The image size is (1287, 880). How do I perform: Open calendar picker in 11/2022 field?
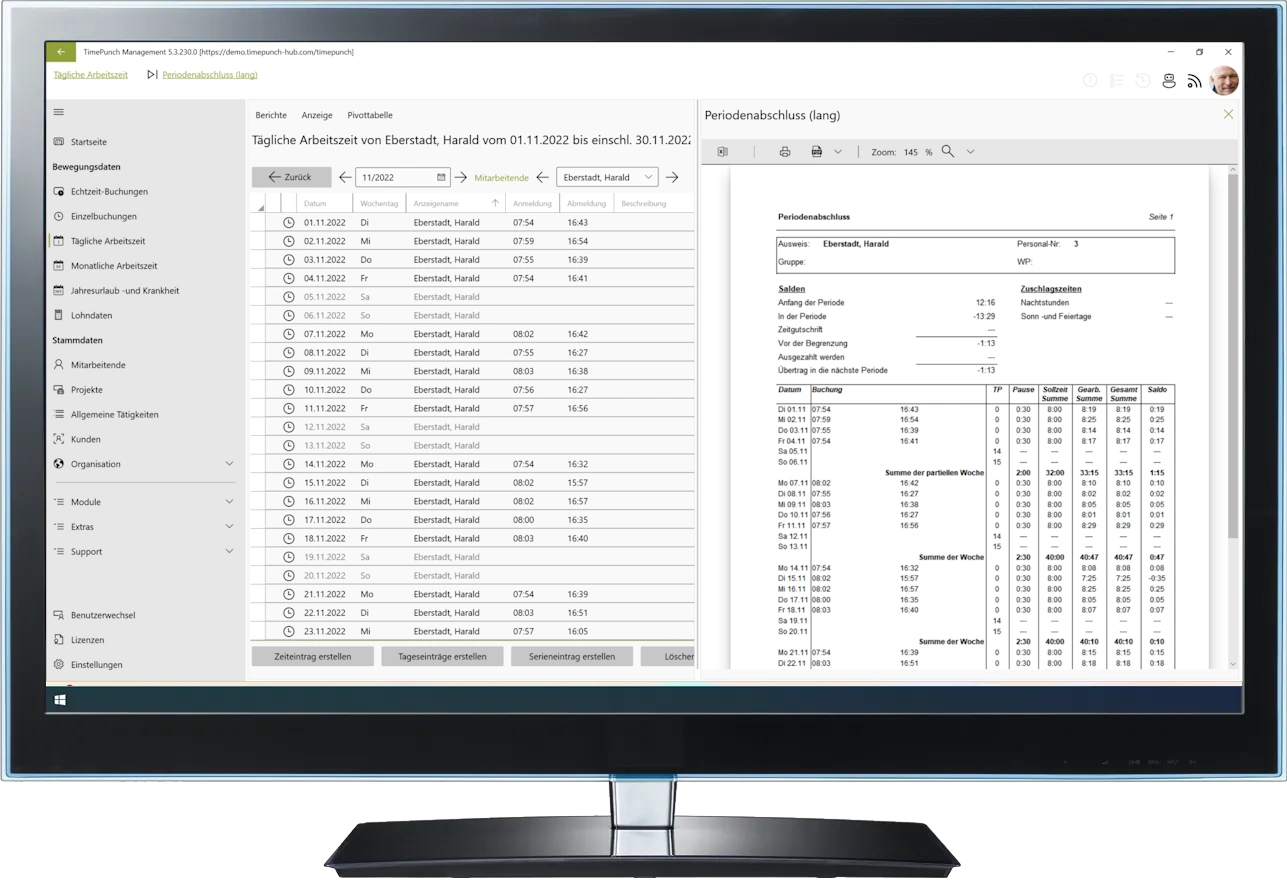(x=441, y=177)
